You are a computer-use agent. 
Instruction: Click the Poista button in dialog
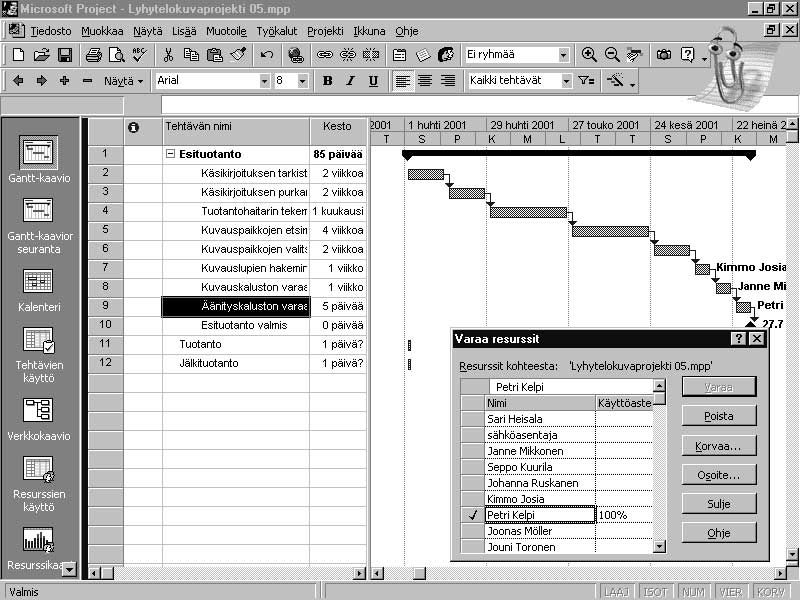tap(719, 416)
